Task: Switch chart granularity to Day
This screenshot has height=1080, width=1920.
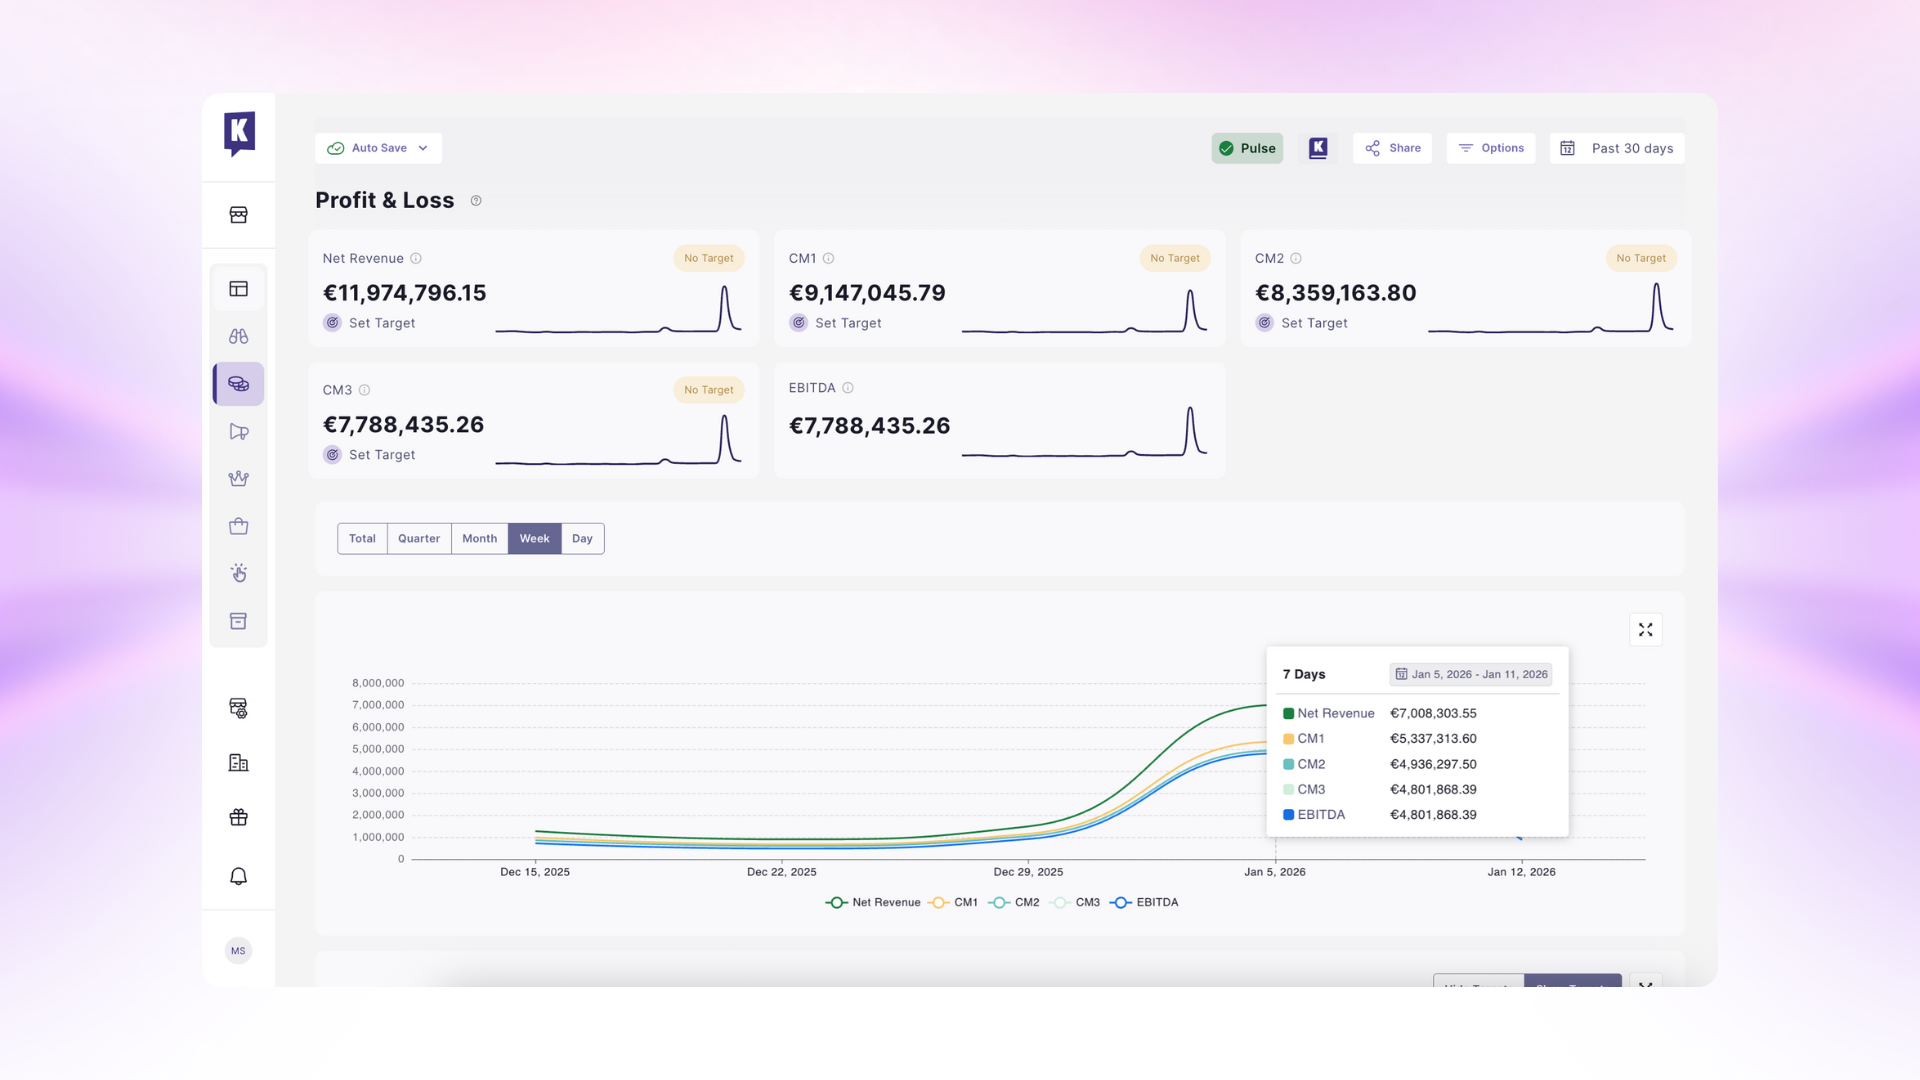Action: point(582,538)
